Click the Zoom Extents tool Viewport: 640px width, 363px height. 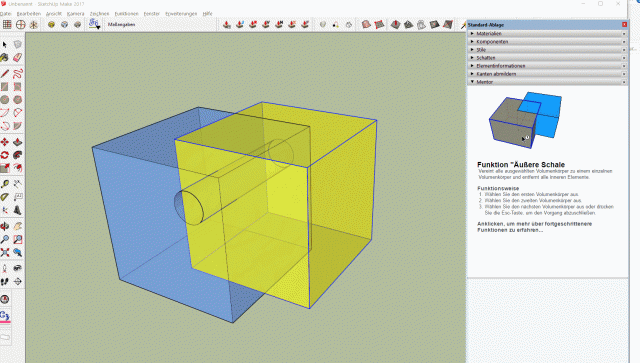[4, 252]
